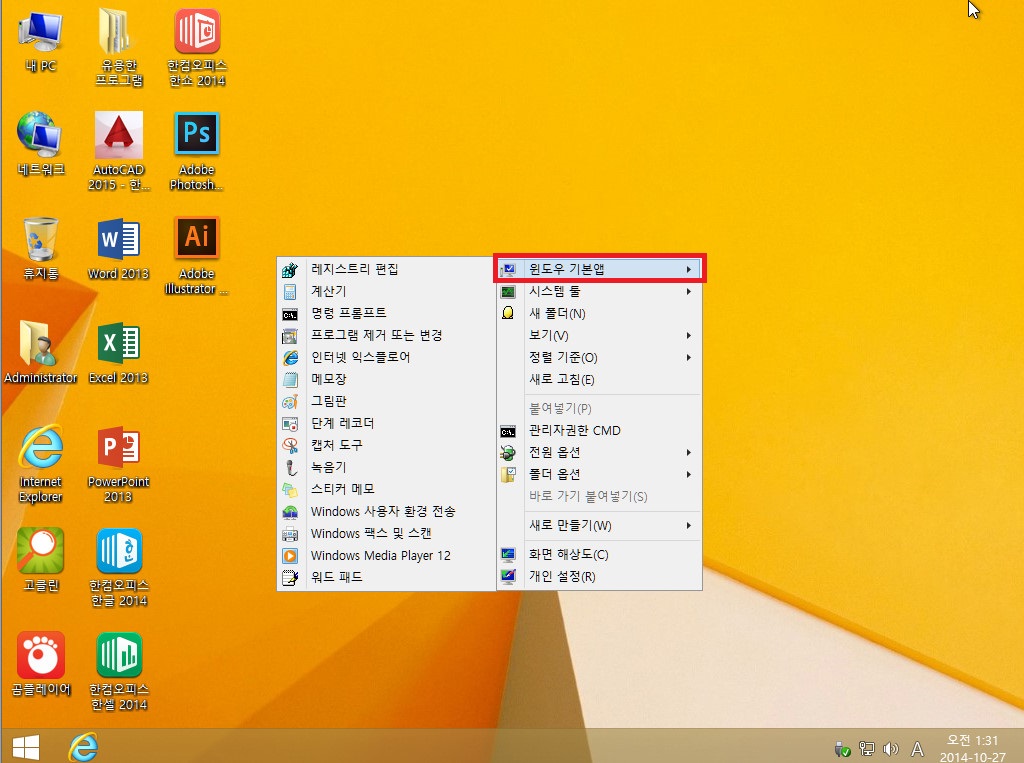Choose 프로그램 제거 또는 변경
This screenshot has height=763, width=1024.
[387, 336]
